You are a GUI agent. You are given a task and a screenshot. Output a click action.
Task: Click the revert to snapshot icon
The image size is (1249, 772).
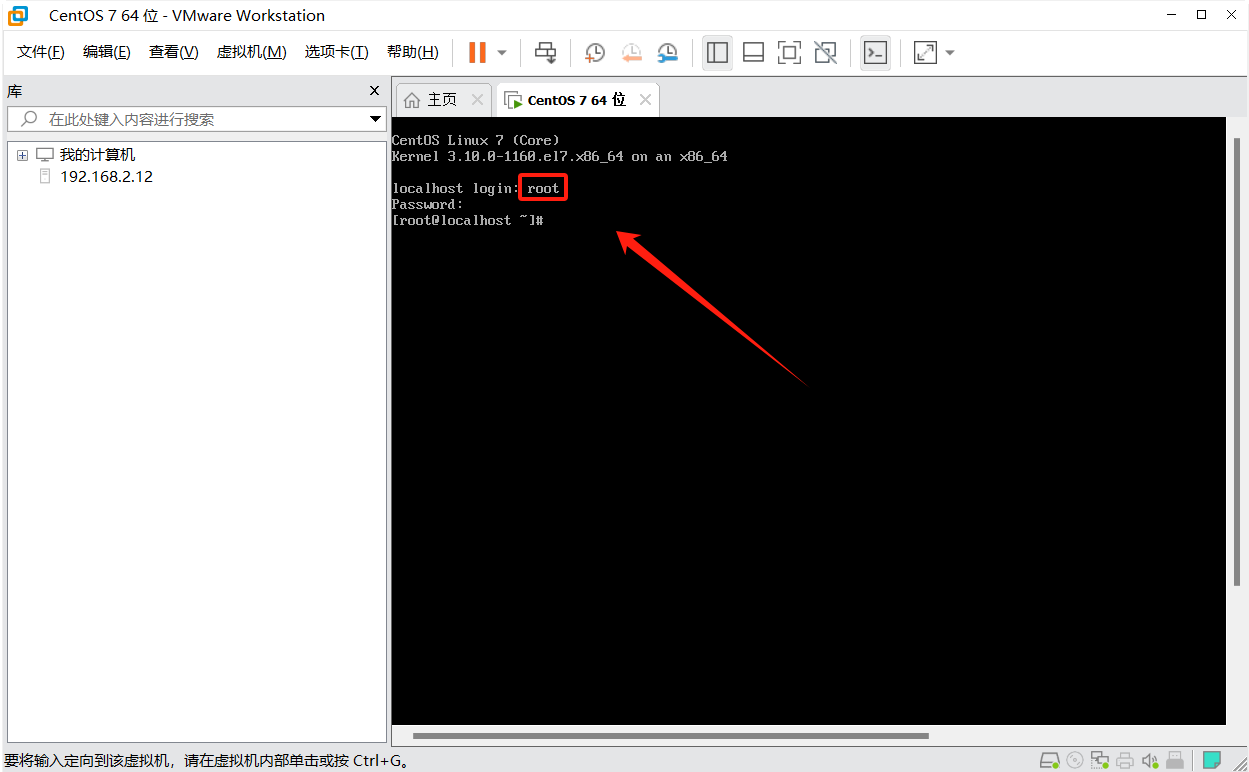click(631, 52)
